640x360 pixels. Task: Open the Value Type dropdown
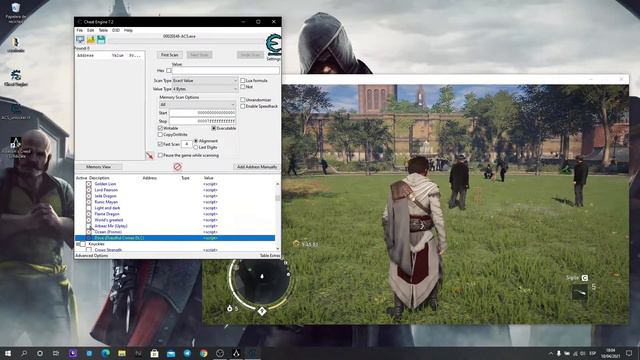tap(205, 89)
